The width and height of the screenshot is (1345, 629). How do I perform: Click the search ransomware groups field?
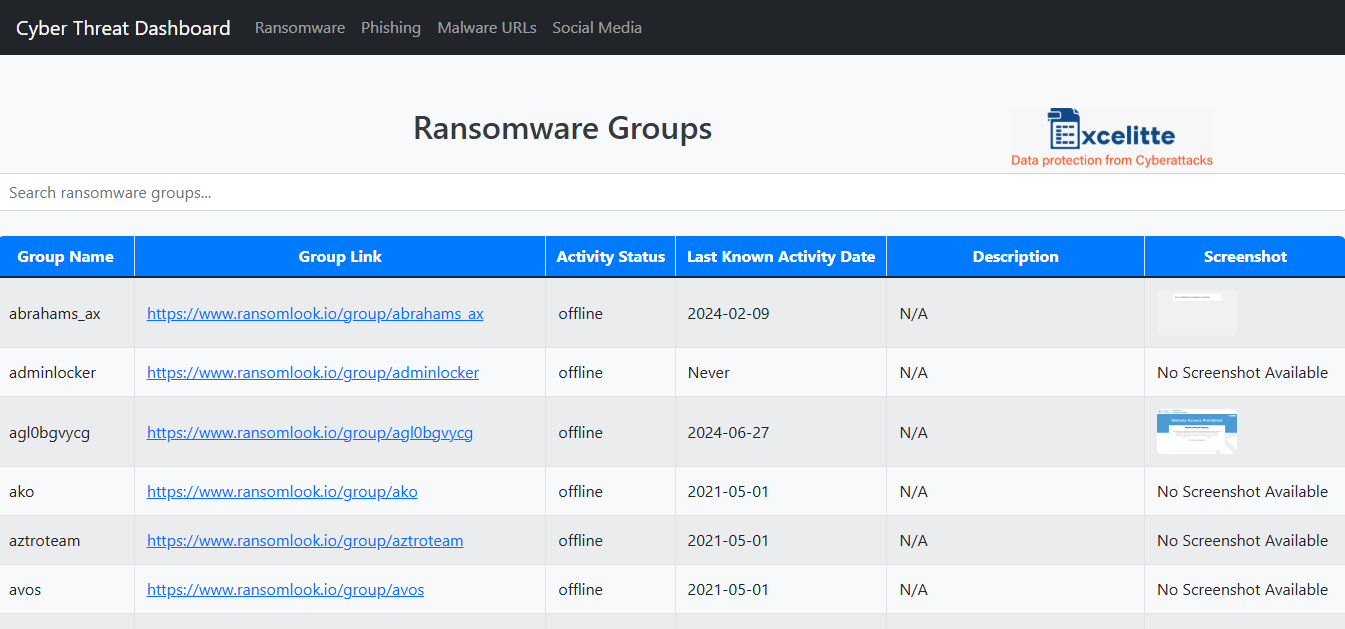(400, 191)
